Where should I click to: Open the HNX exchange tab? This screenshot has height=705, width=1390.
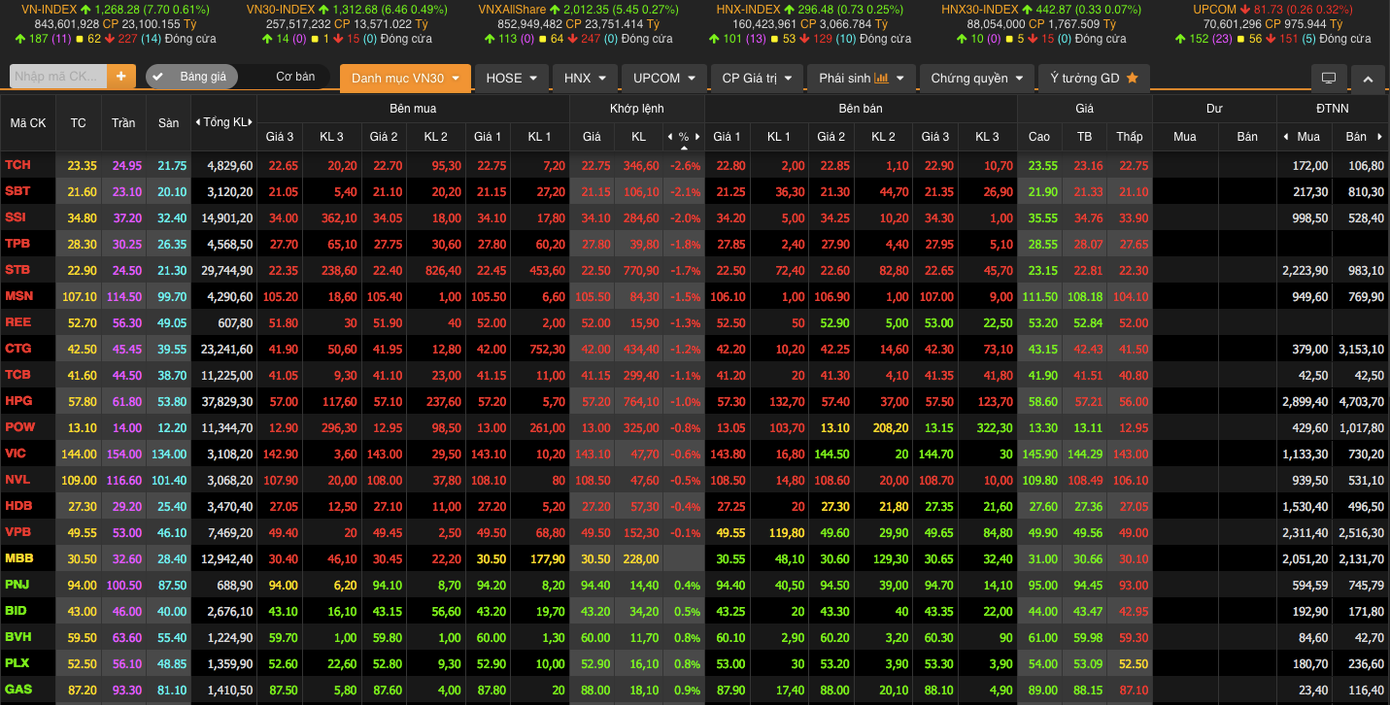[x=584, y=78]
